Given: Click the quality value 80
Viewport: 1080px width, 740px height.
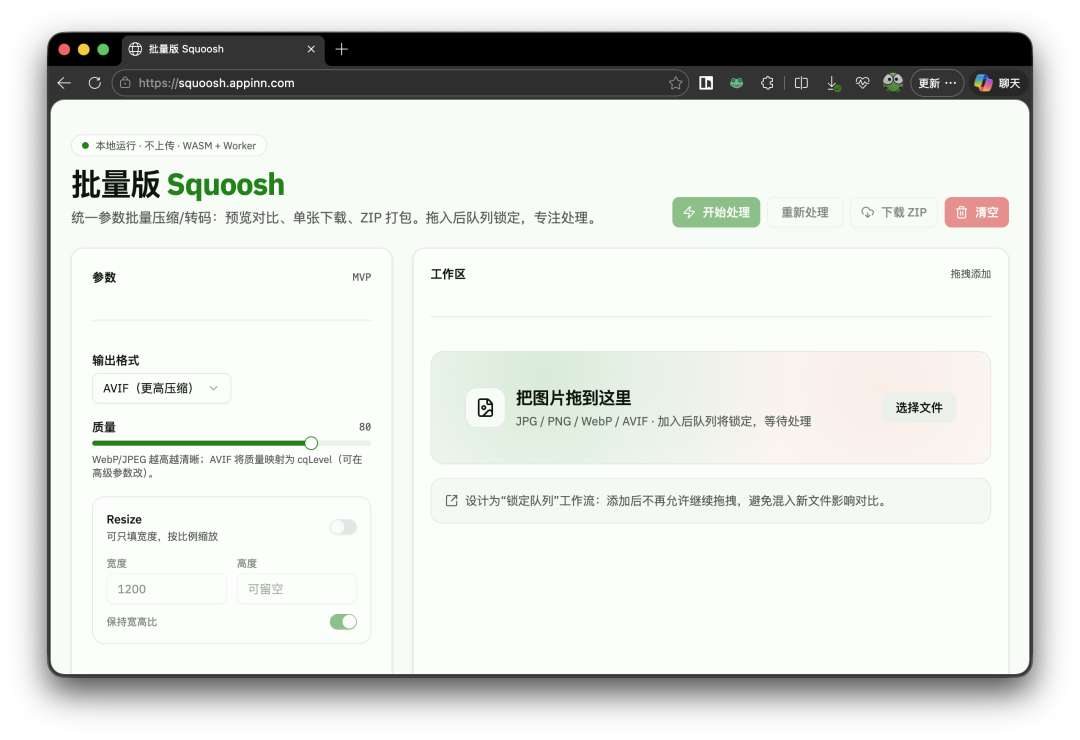Looking at the screenshot, I should [365, 427].
